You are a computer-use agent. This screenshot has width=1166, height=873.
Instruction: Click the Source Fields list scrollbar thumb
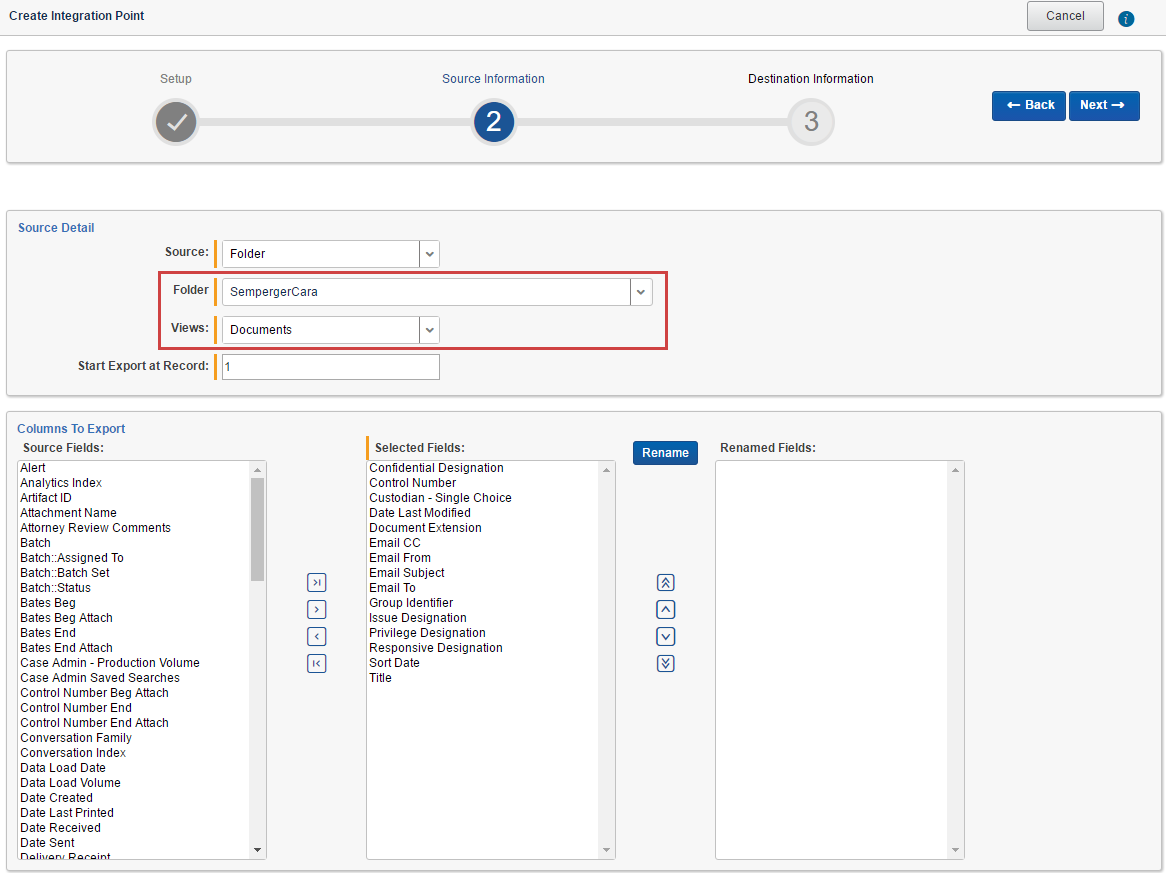point(257,529)
